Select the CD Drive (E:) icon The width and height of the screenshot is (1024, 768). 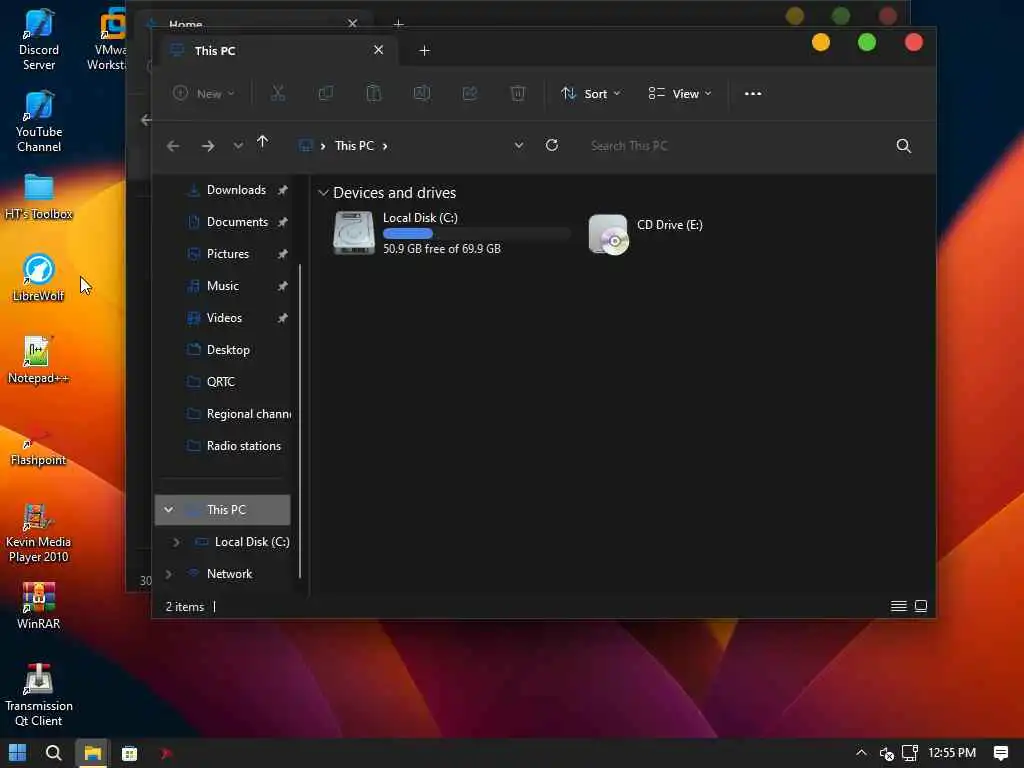tap(607, 234)
